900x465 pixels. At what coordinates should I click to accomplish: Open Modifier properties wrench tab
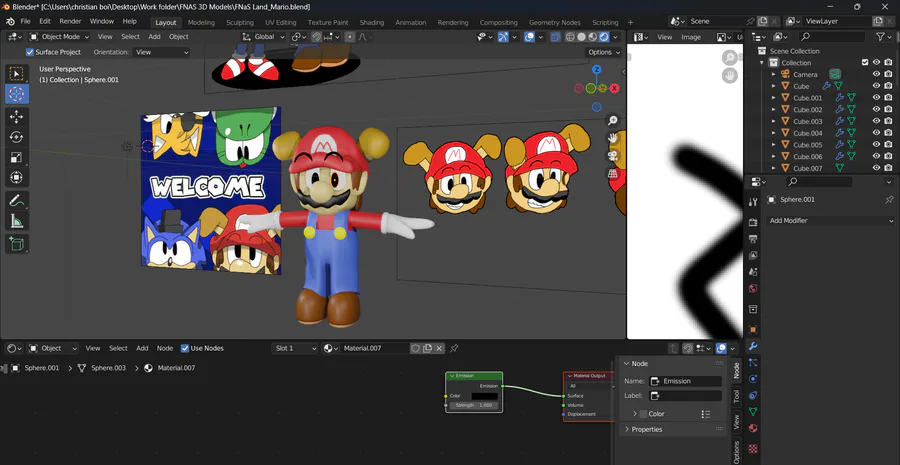click(x=753, y=346)
